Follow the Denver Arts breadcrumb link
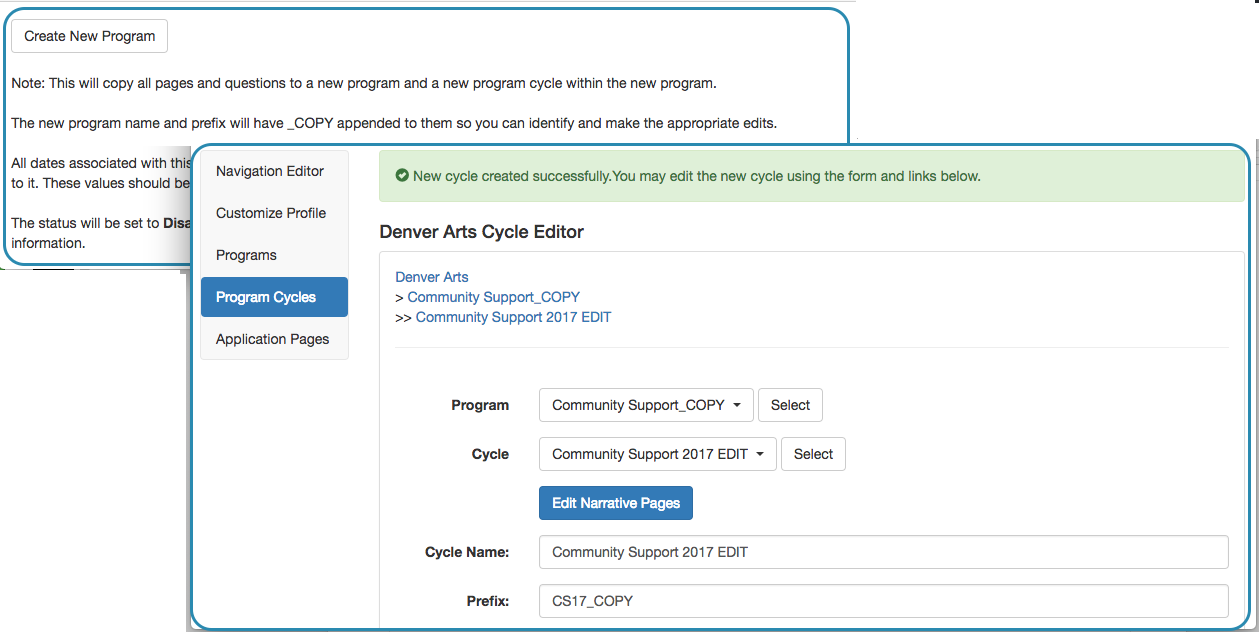Screen dimensions: 1259x632 tap(432, 277)
